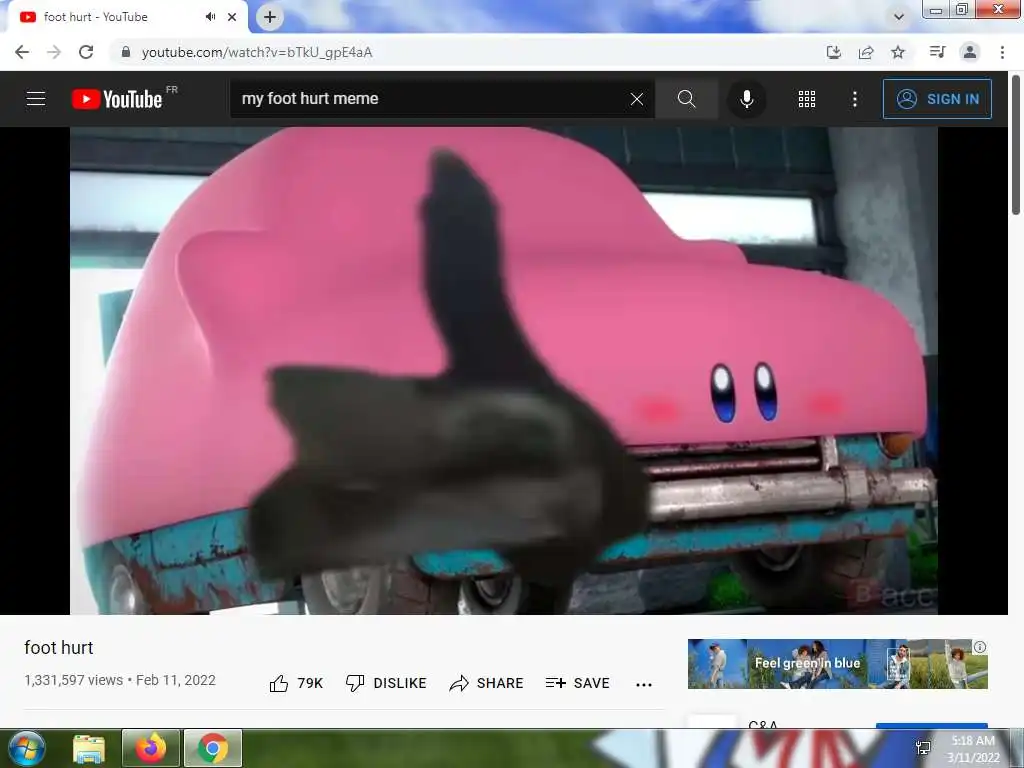Open more actions ellipsis under video
The width and height of the screenshot is (1024, 768).
[x=644, y=684]
